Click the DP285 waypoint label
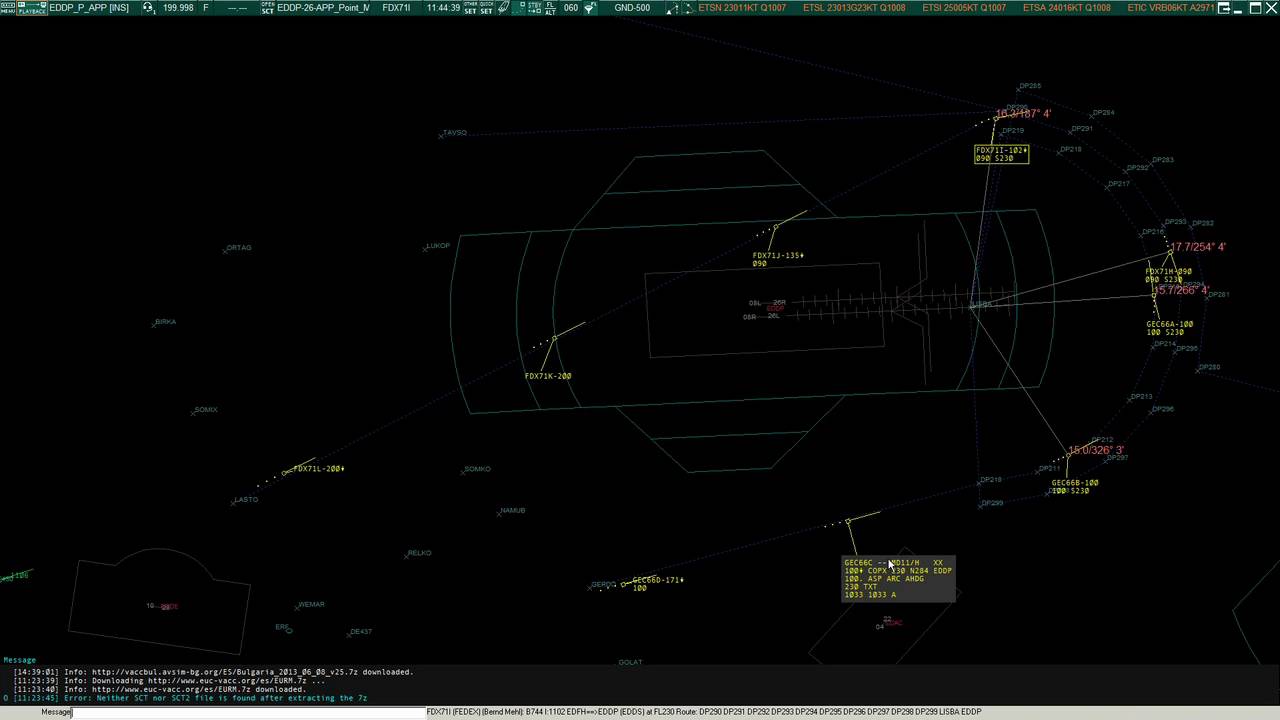 (x=1030, y=86)
